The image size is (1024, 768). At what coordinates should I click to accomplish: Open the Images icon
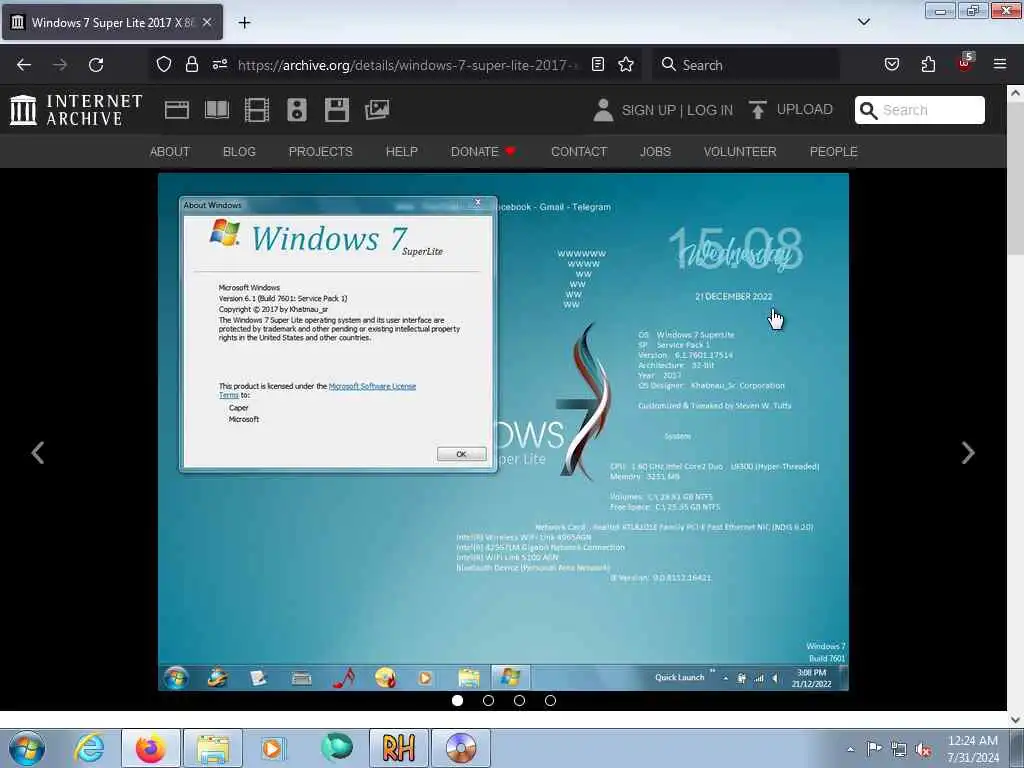pos(377,110)
